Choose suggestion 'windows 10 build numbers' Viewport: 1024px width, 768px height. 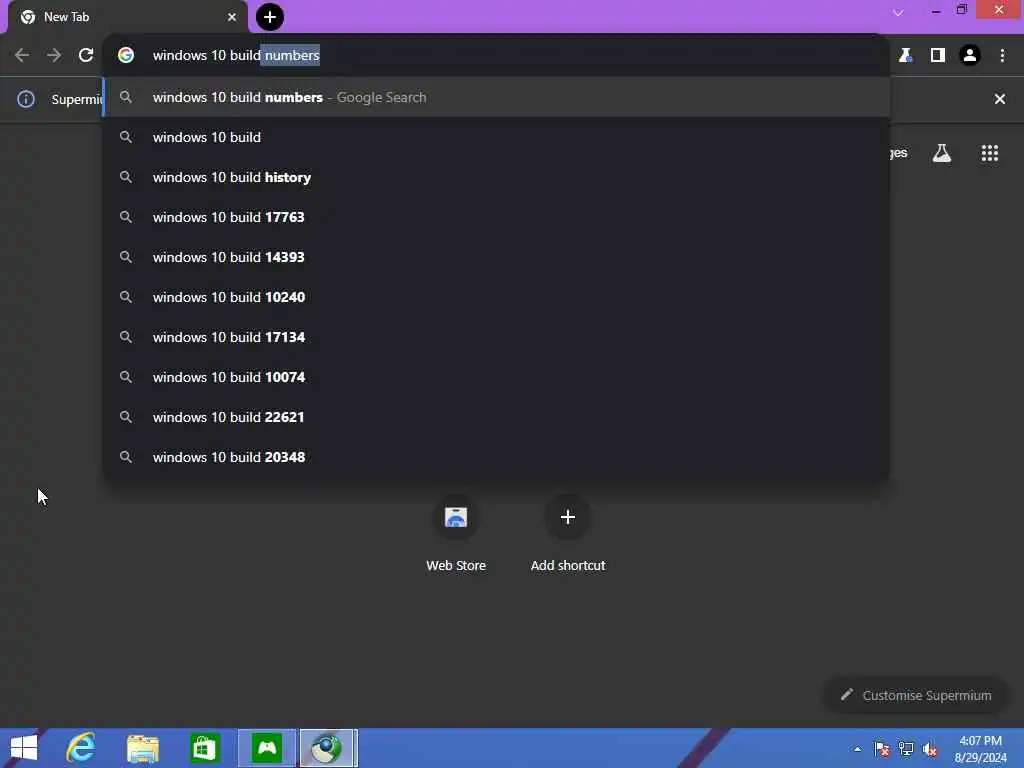point(496,97)
